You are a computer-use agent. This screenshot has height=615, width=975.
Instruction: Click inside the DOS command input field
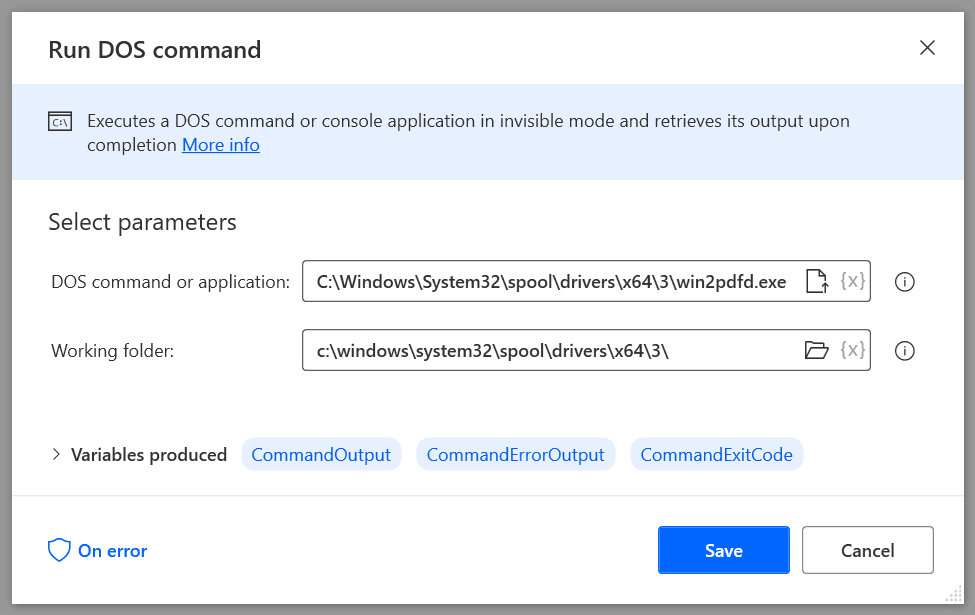(x=550, y=281)
